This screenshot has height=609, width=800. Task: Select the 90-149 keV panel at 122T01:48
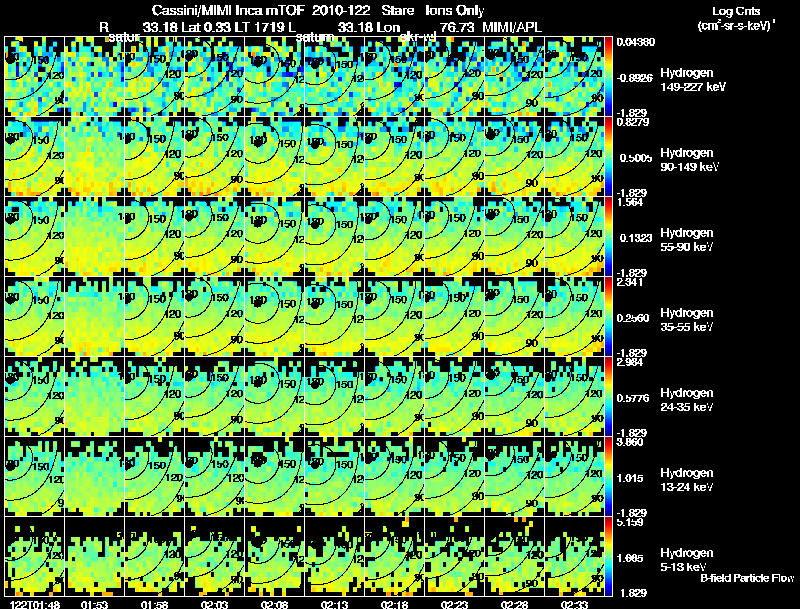click(35, 157)
